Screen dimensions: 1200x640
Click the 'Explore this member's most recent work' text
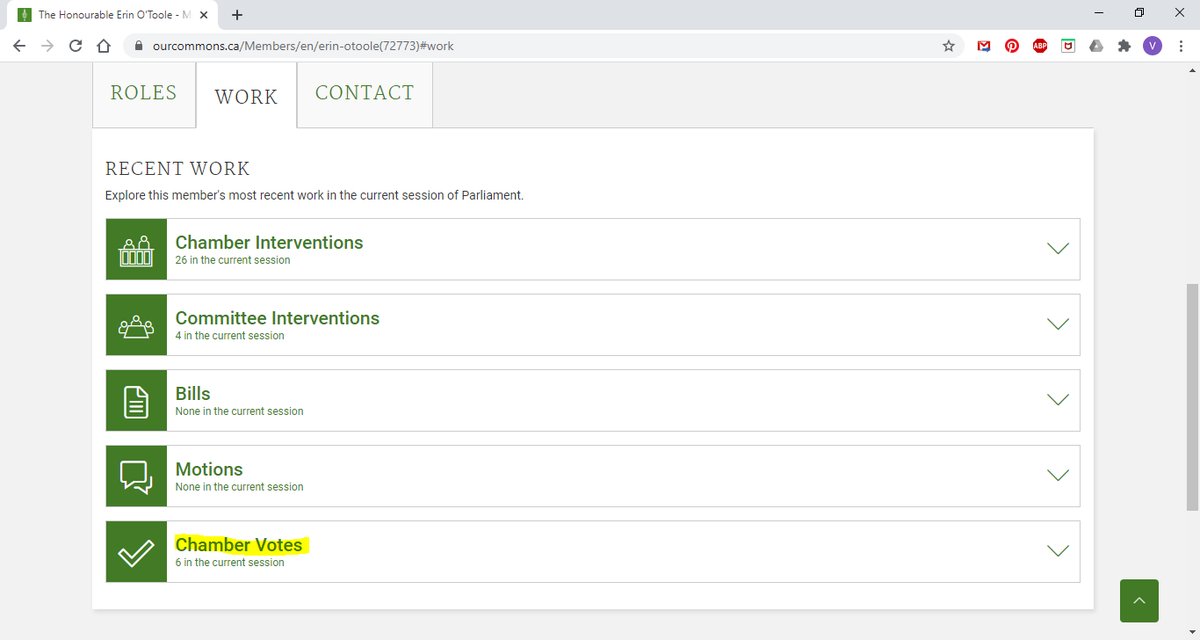point(314,195)
